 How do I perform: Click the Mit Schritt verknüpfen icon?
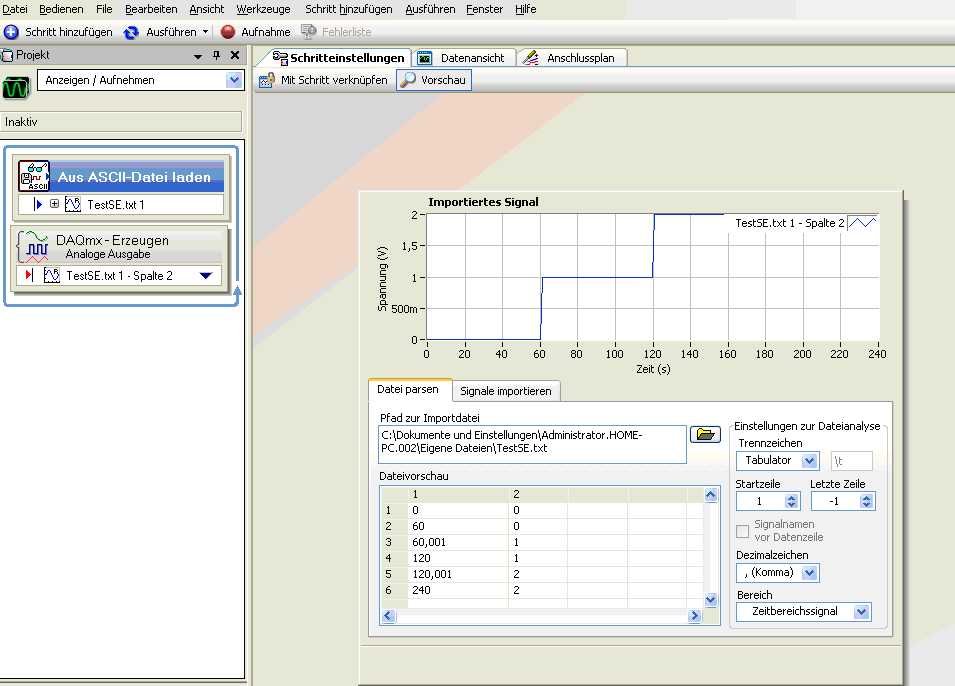tap(267, 80)
